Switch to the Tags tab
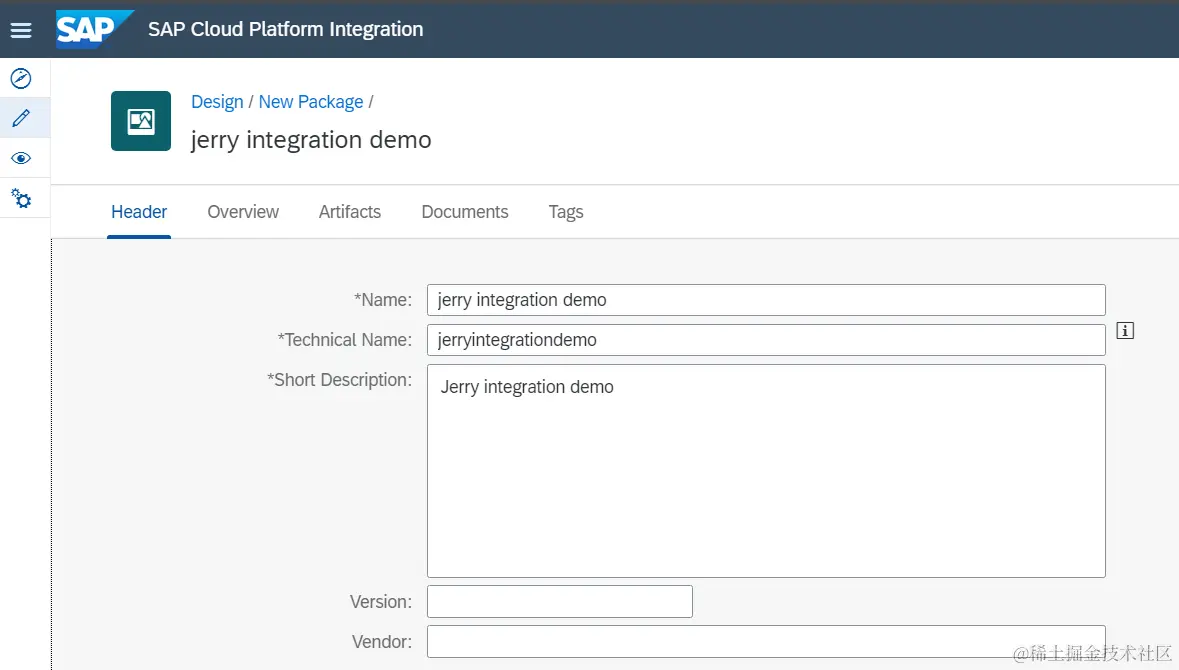 (565, 212)
